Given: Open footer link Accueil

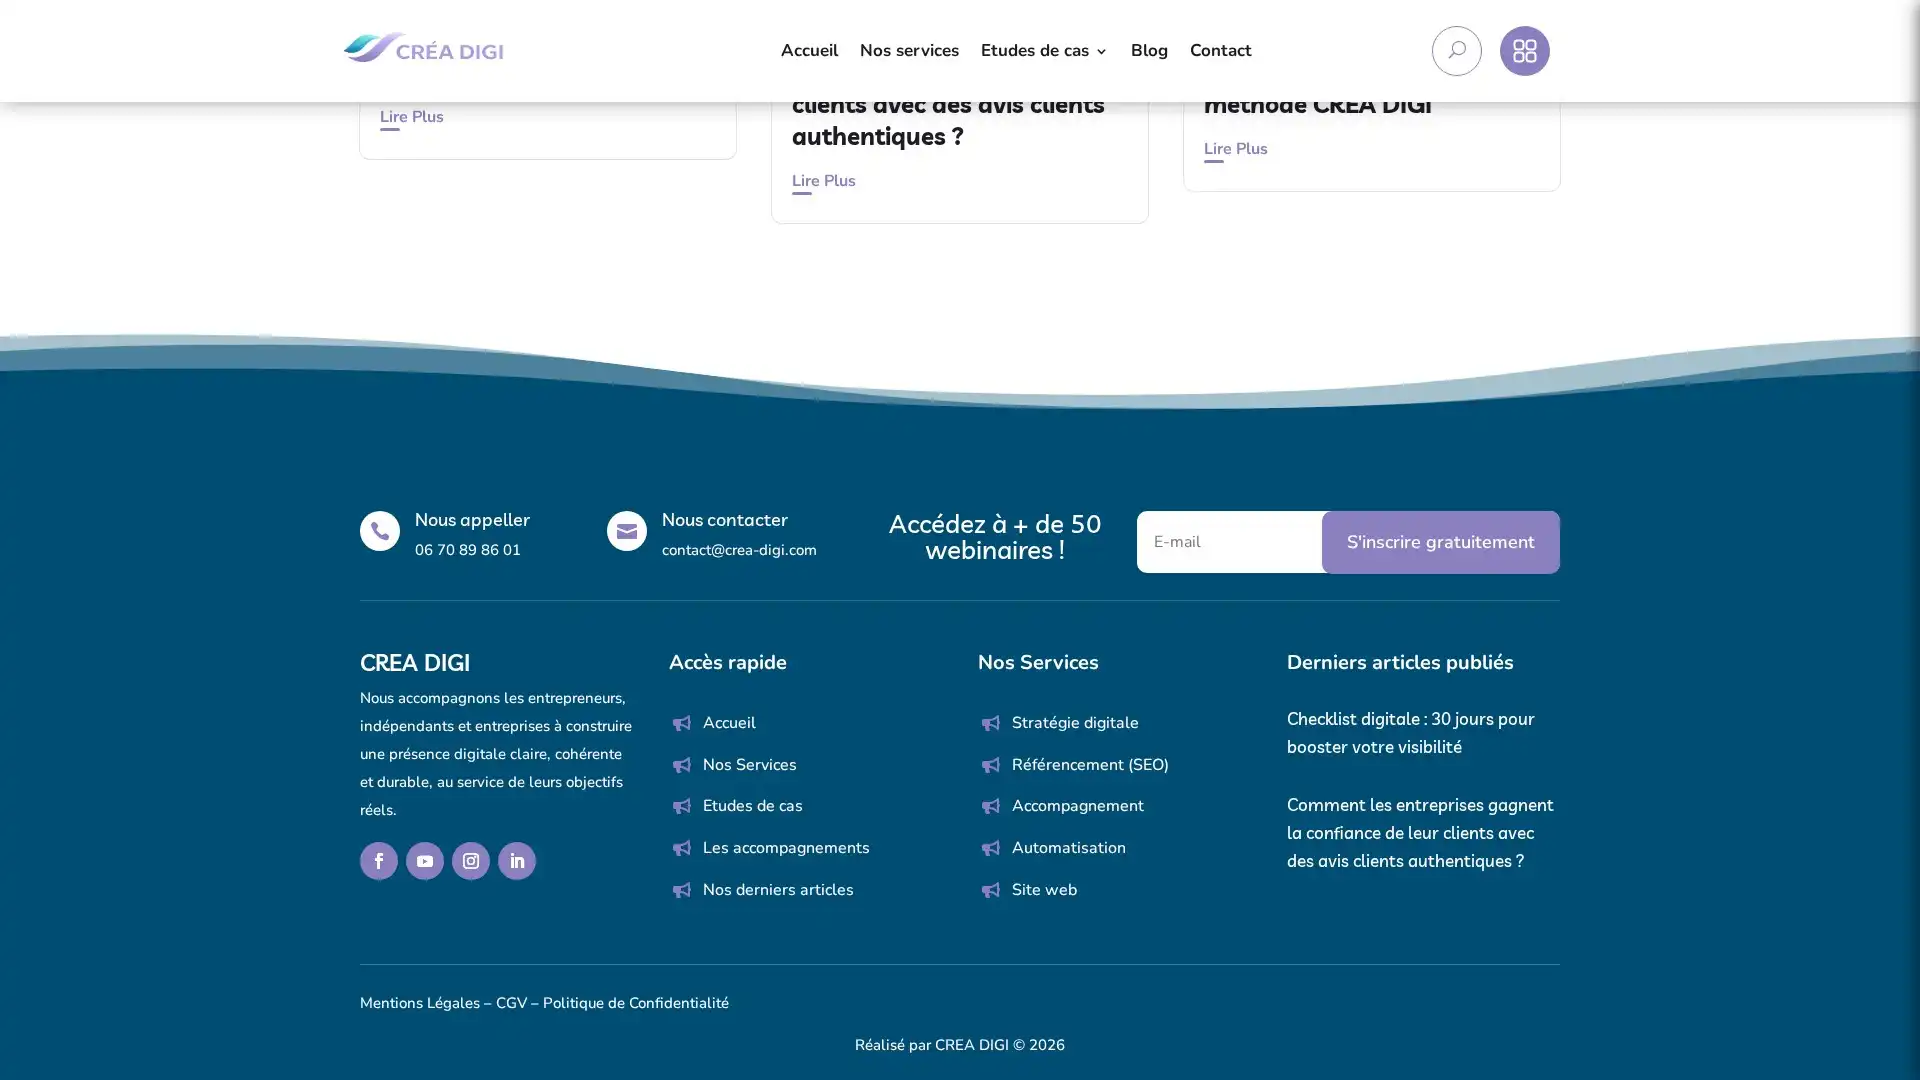Looking at the screenshot, I should point(729,723).
